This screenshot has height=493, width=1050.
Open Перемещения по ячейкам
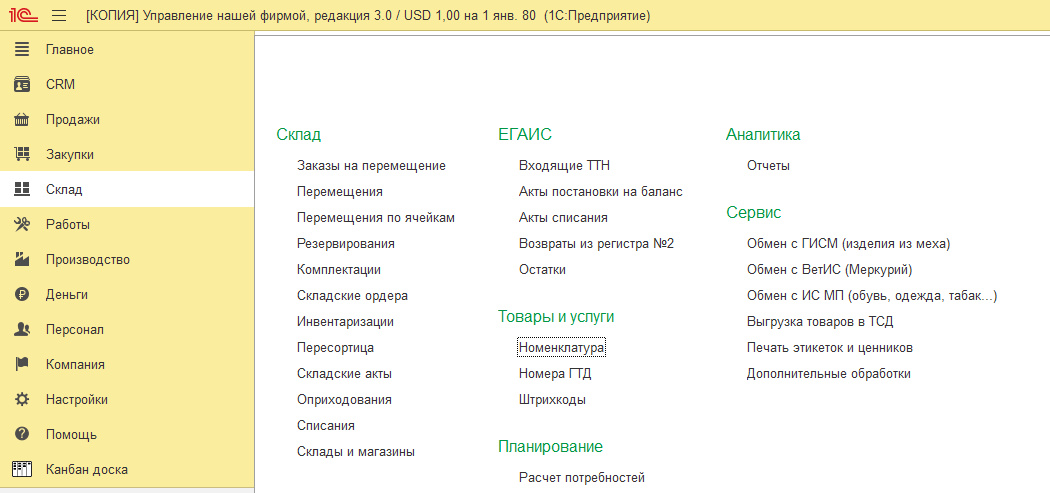click(x=376, y=218)
